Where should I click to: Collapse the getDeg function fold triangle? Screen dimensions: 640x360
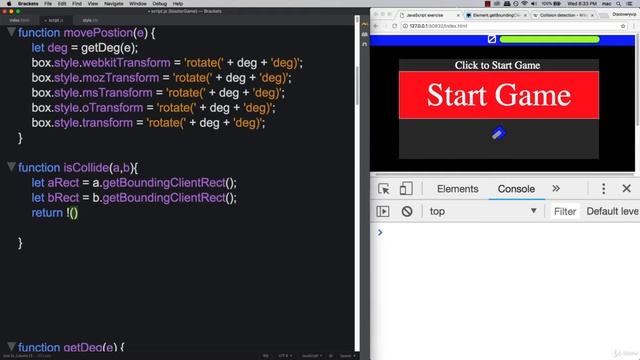(x=11, y=347)
